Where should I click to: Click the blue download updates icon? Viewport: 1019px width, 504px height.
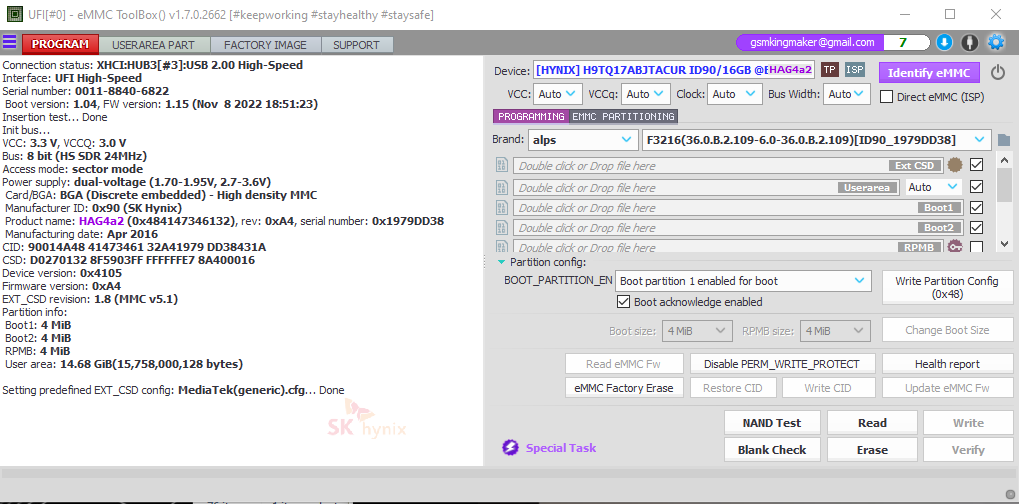944,43
